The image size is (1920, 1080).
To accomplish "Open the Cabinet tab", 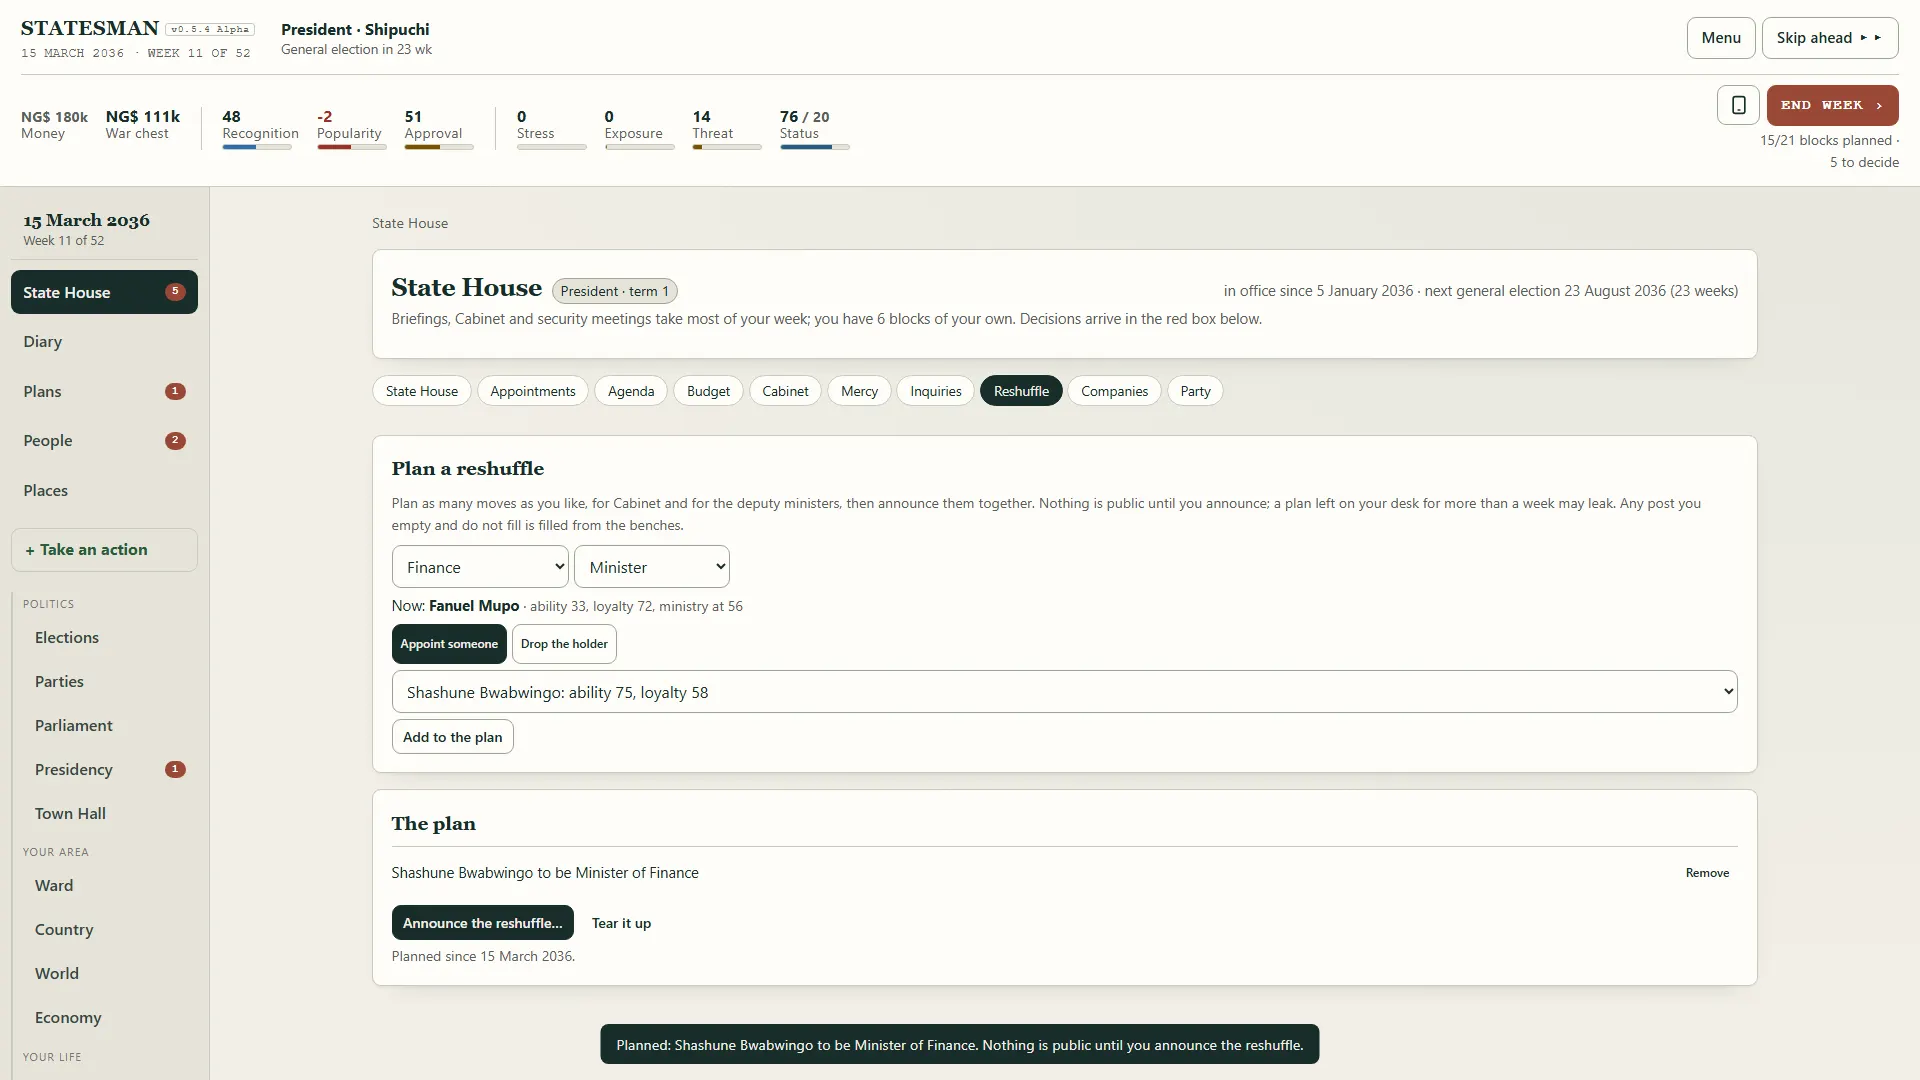I will [785, 391].
